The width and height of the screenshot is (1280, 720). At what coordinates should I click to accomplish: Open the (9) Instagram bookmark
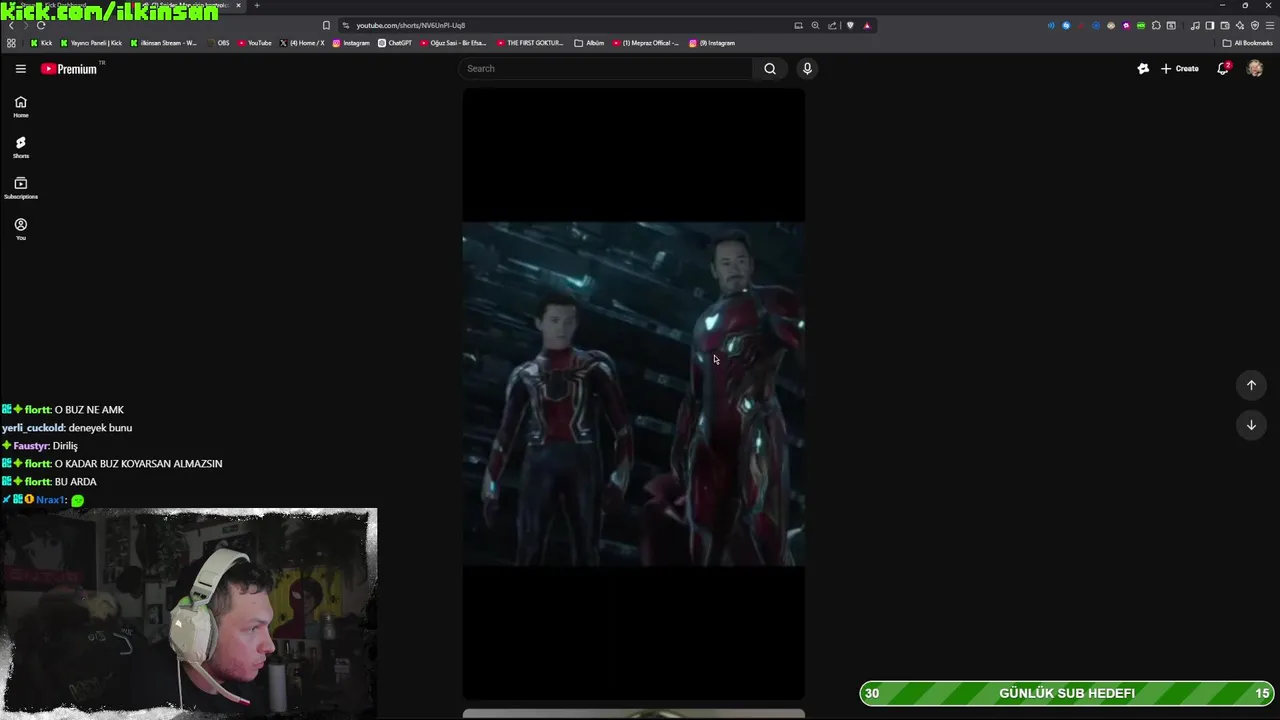click(712, 43)
